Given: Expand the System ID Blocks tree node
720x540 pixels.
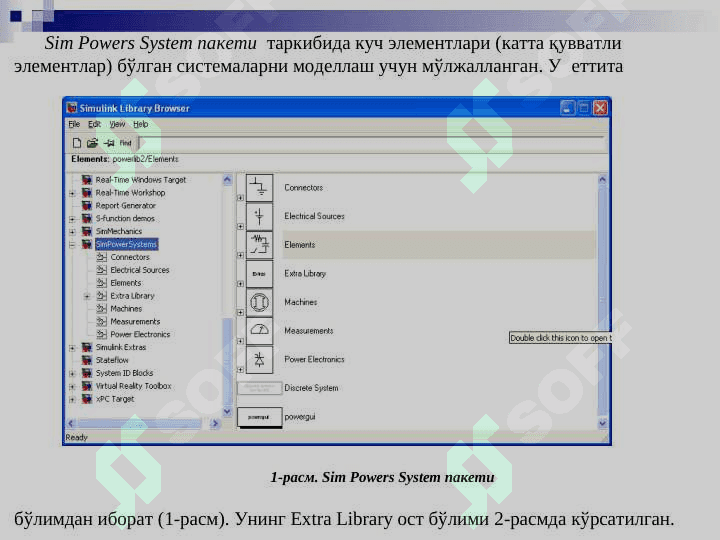Looking at the screenshot, I should tap(72, 374).
